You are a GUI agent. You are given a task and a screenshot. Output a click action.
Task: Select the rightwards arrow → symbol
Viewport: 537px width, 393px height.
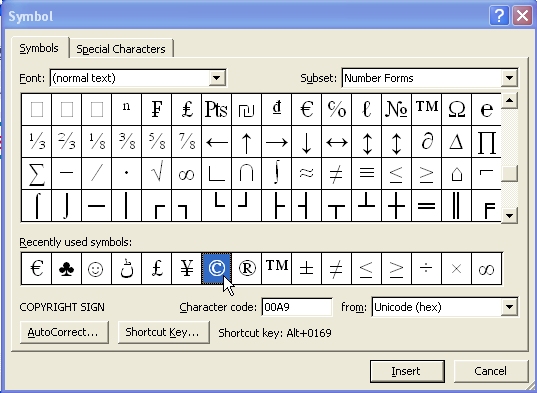(277, 141)
